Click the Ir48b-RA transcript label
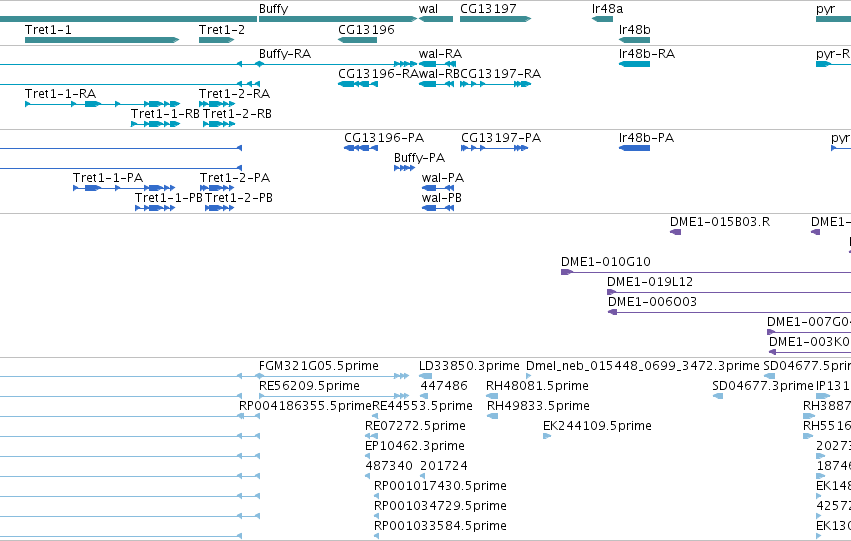The image size is (851, 541). [x=647, y=54]
